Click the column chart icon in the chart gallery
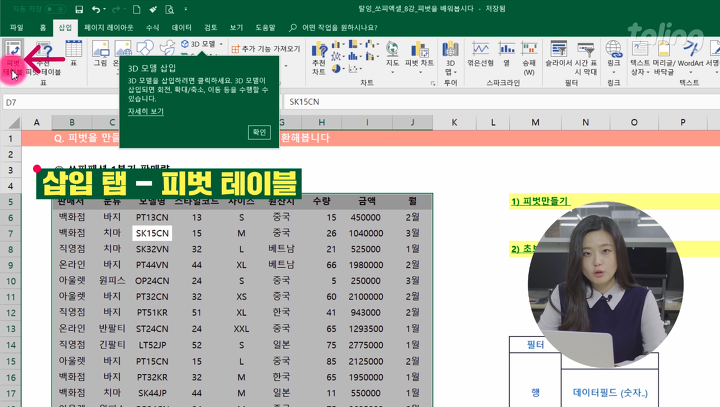This screenshot has width=720, height=407. [x=336, y=45]
